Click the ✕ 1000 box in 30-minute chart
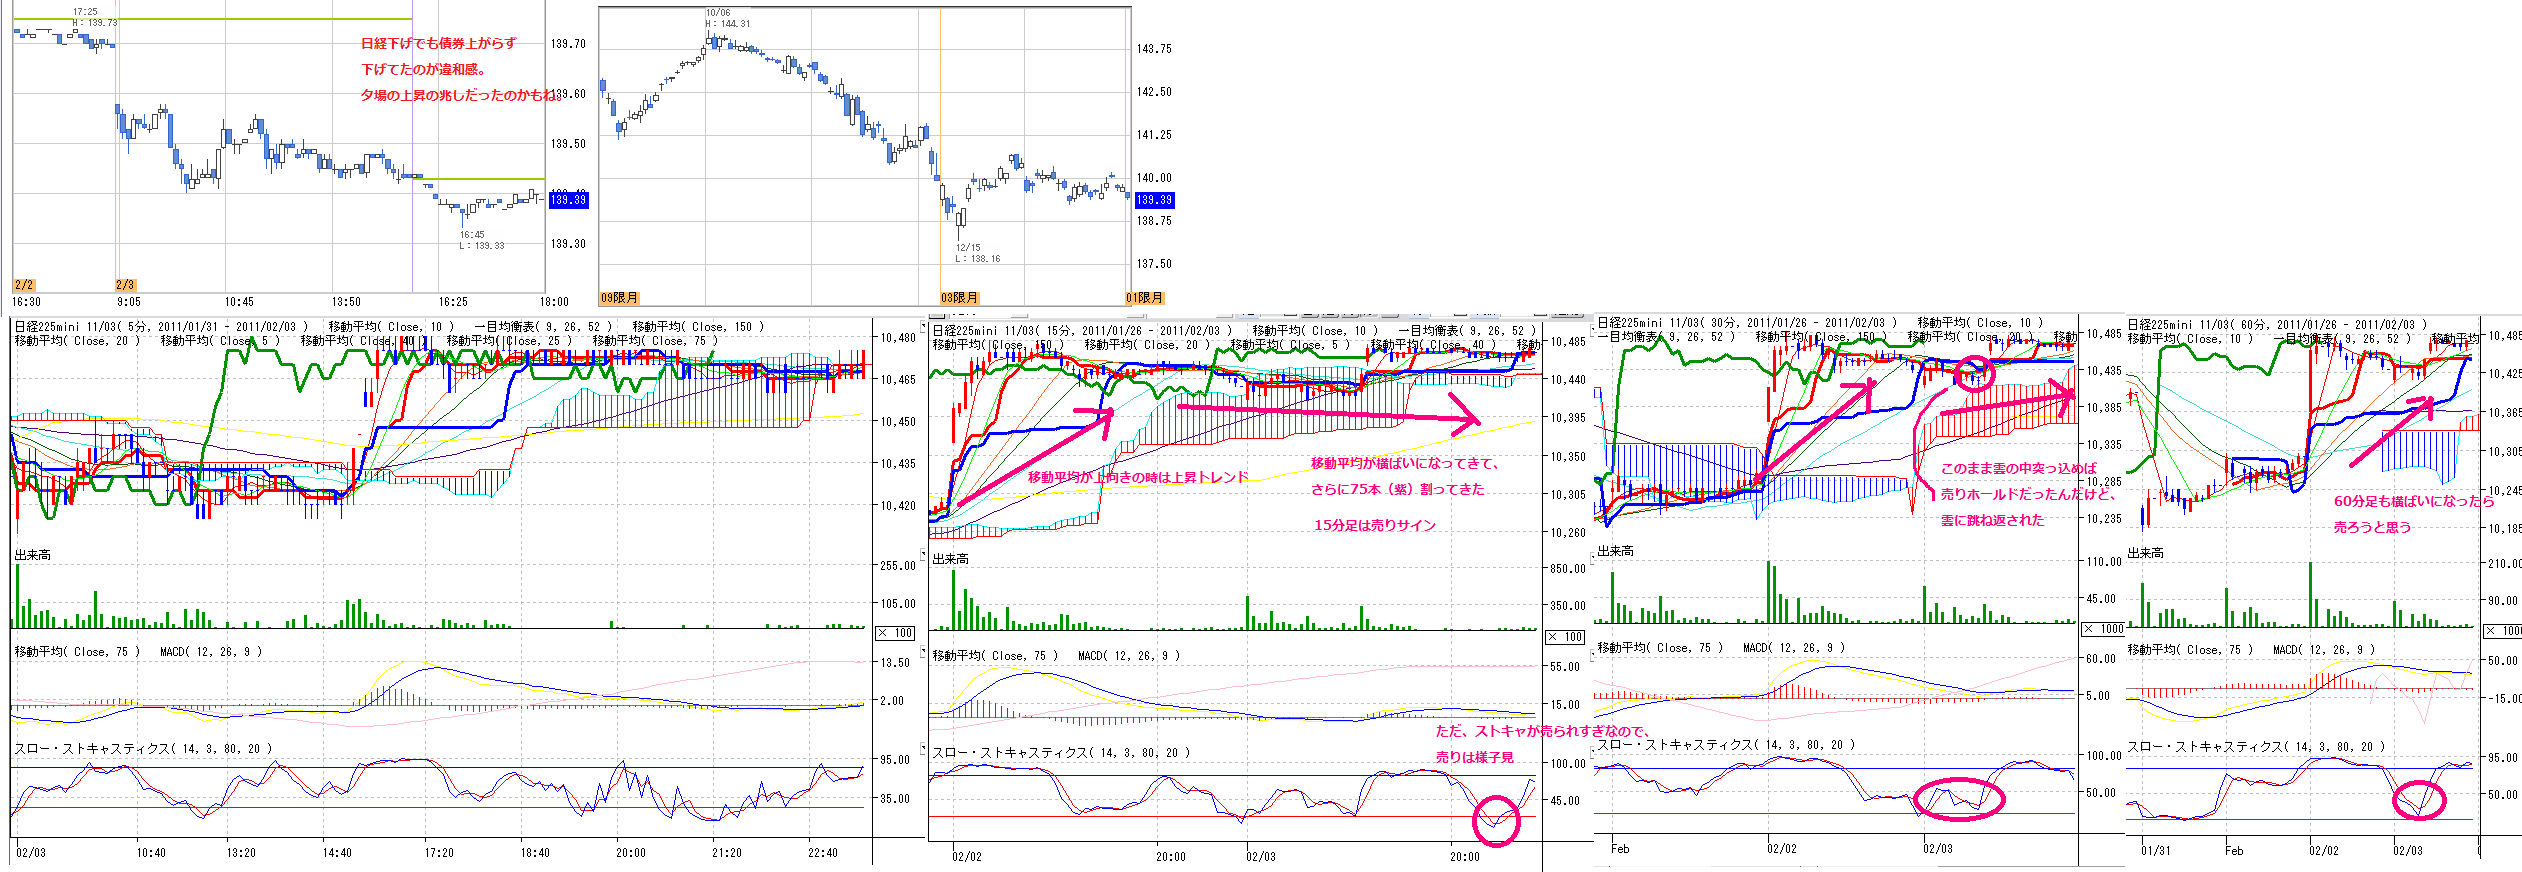 point(2103,629)
